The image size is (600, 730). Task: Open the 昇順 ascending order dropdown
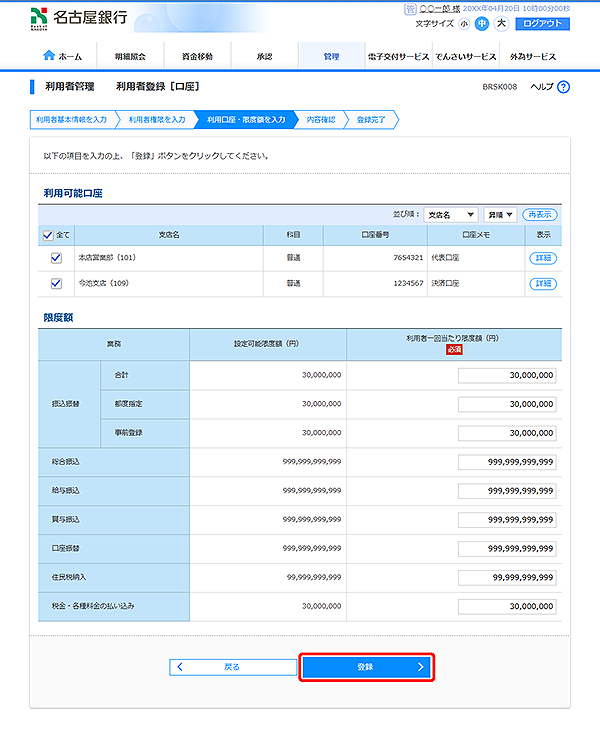pos(500,215)
